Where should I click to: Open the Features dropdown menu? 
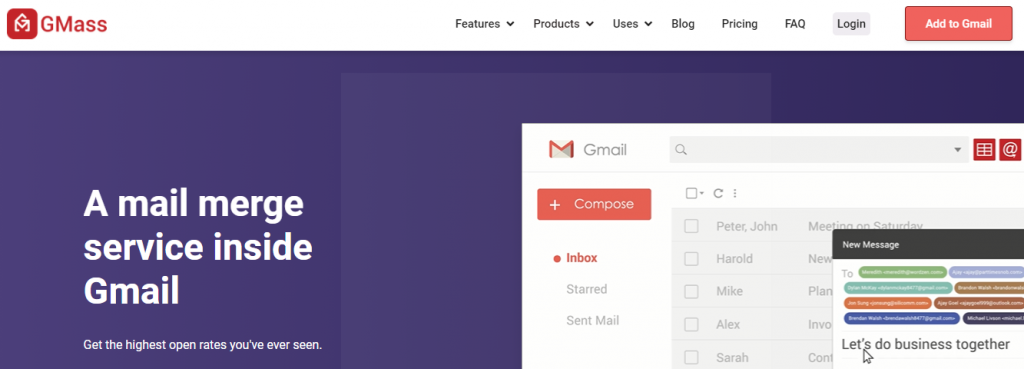coord(485,24)
